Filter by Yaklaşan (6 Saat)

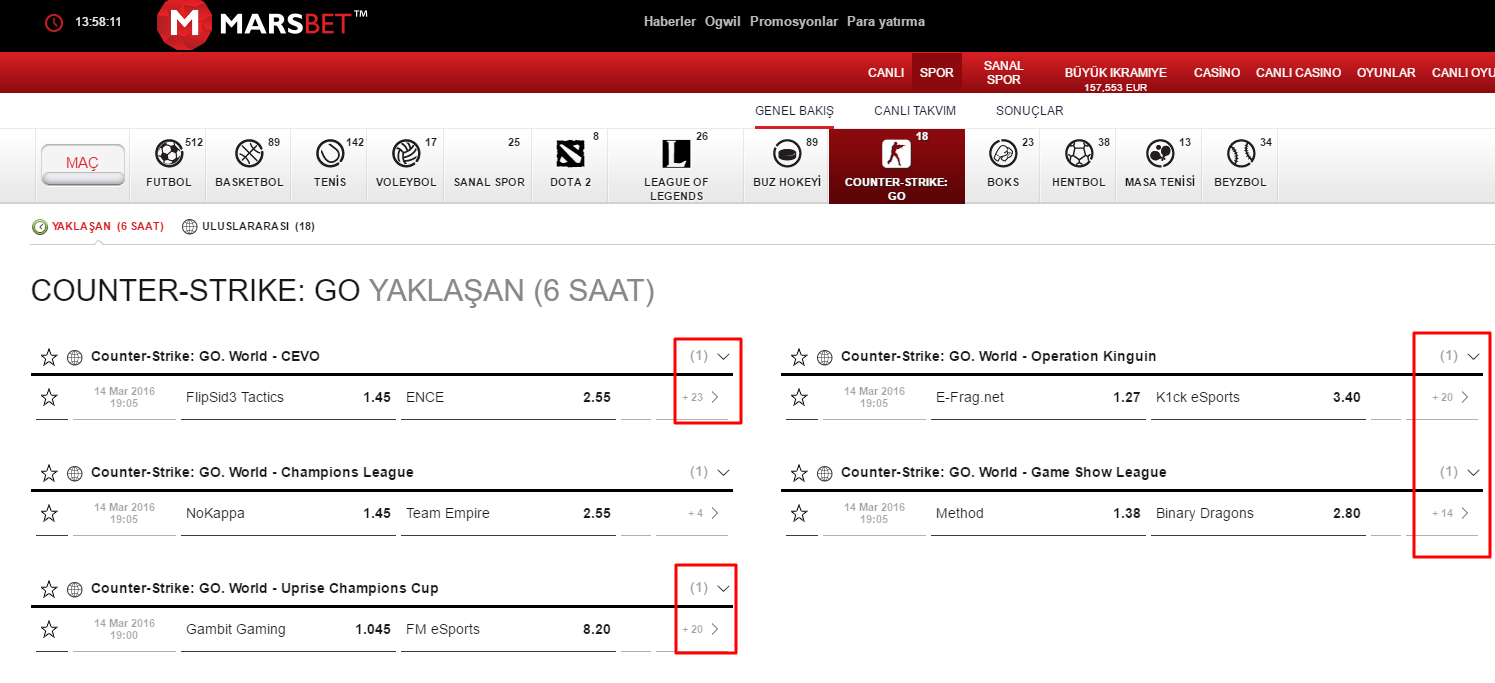(98, 227)
